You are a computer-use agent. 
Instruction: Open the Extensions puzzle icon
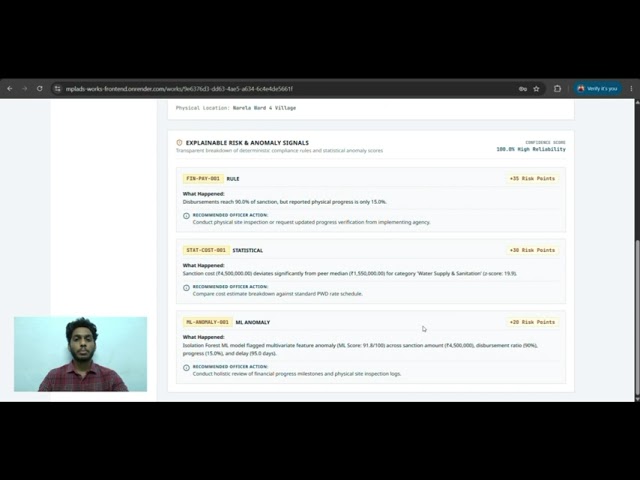(557, 89)
